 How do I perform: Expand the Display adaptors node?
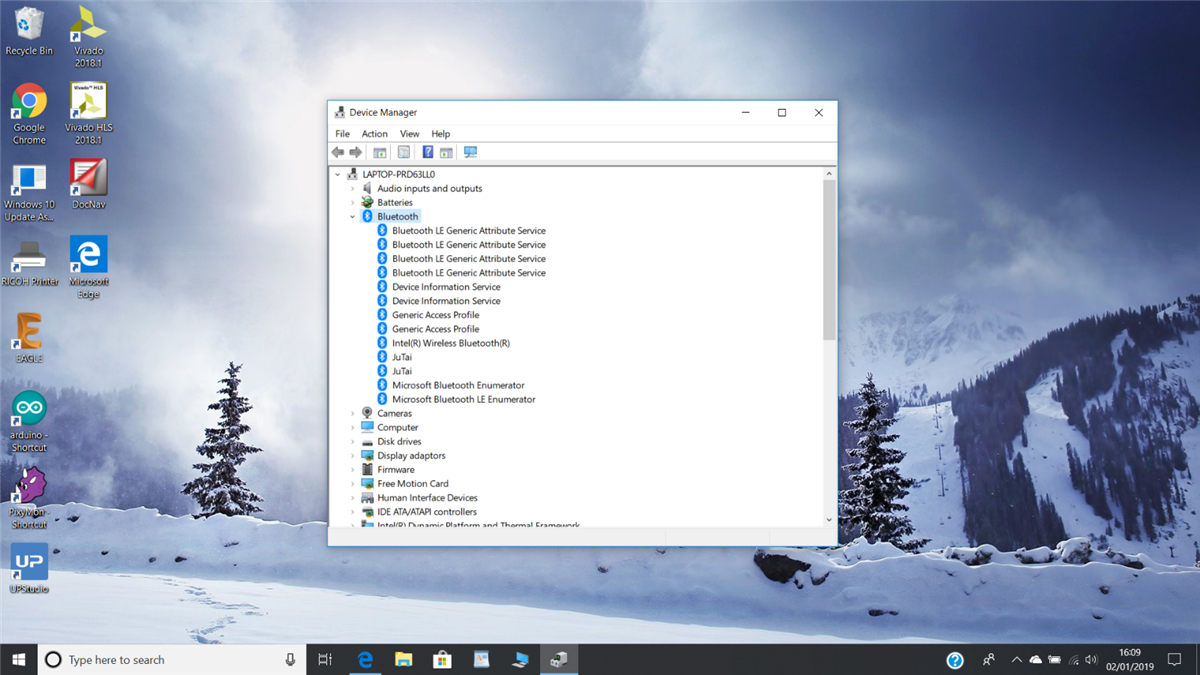pyautogui.click(x=353, y=456)
